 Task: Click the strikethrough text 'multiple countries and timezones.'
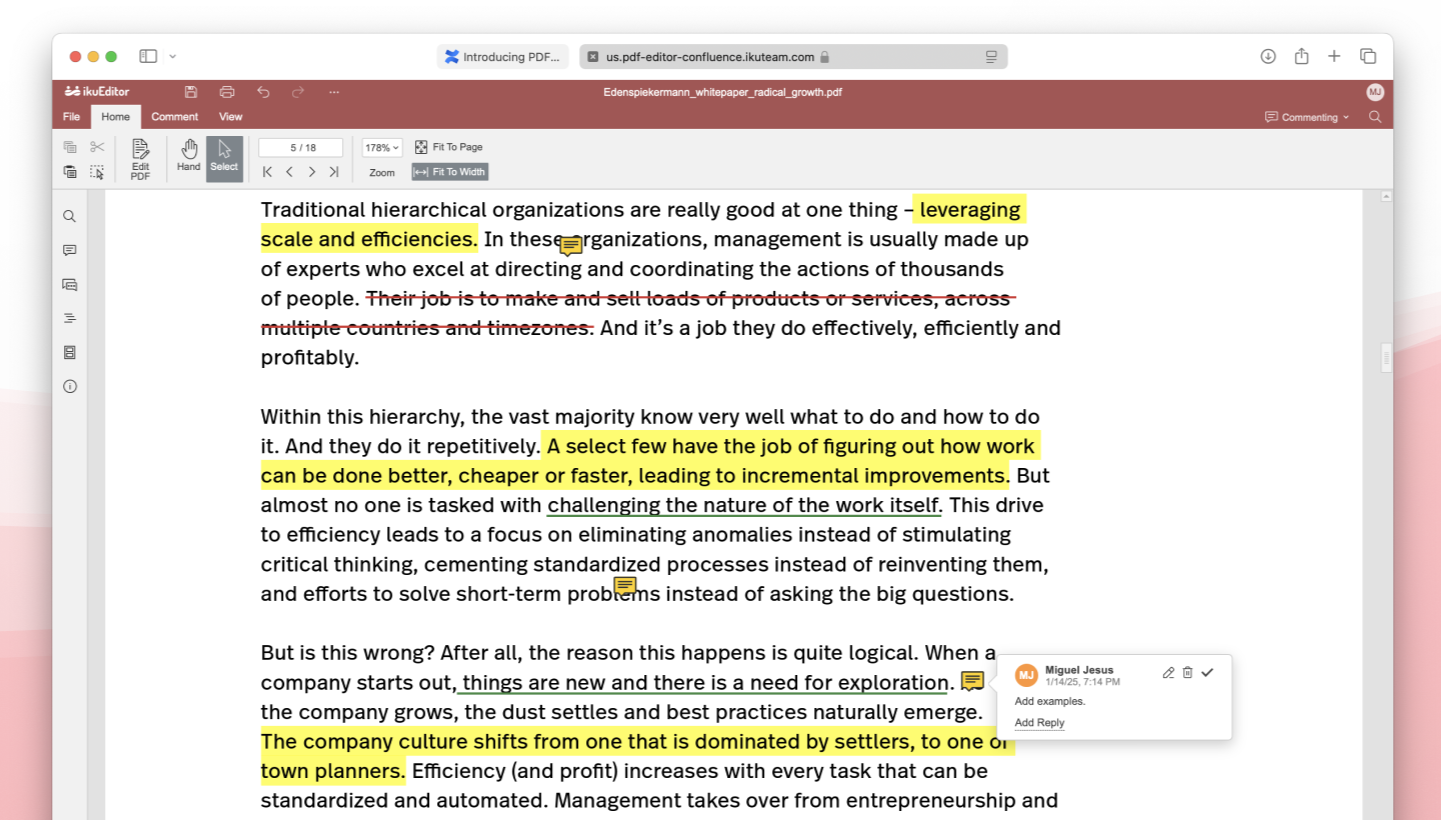tap(427, 328)
